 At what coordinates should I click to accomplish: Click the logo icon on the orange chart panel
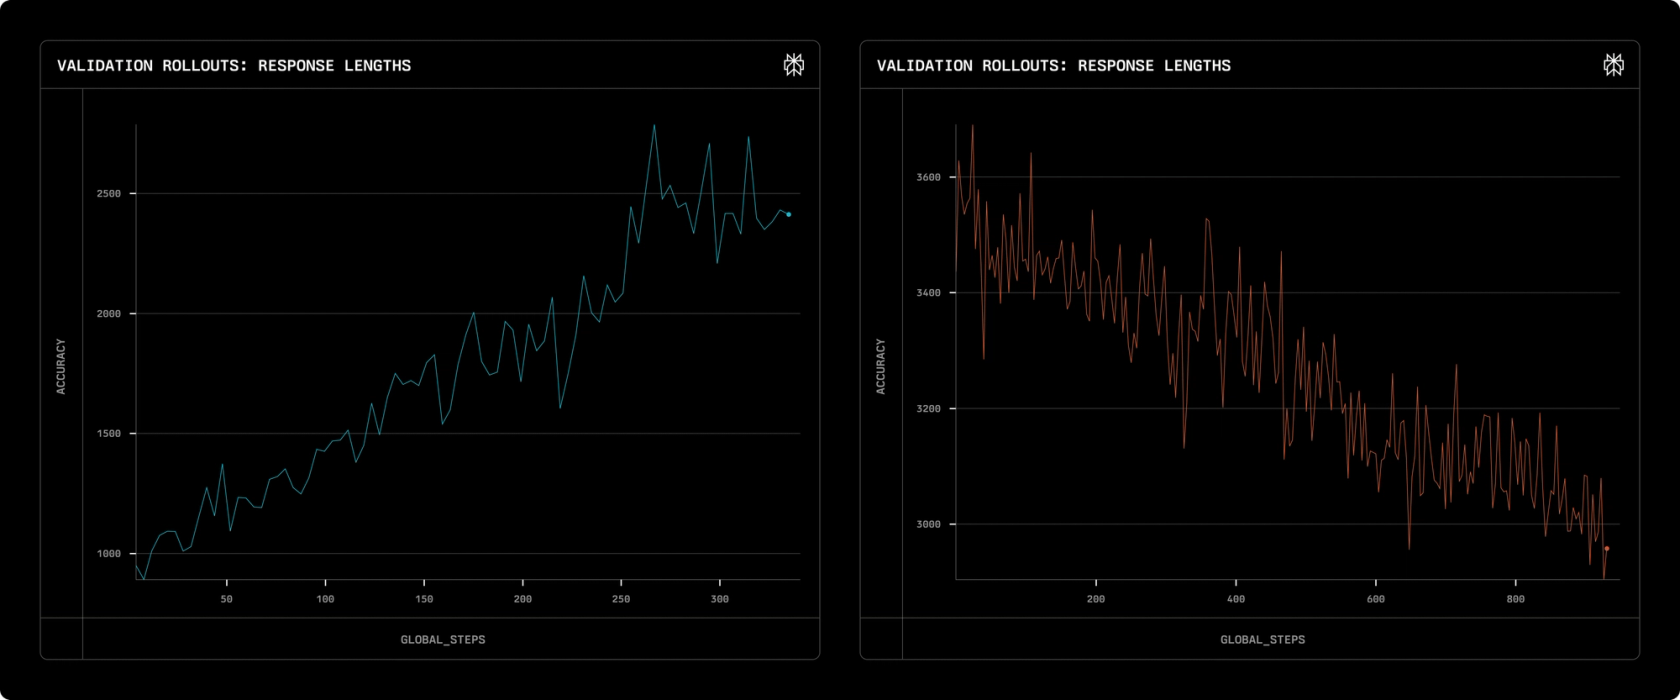[1613, 65]
